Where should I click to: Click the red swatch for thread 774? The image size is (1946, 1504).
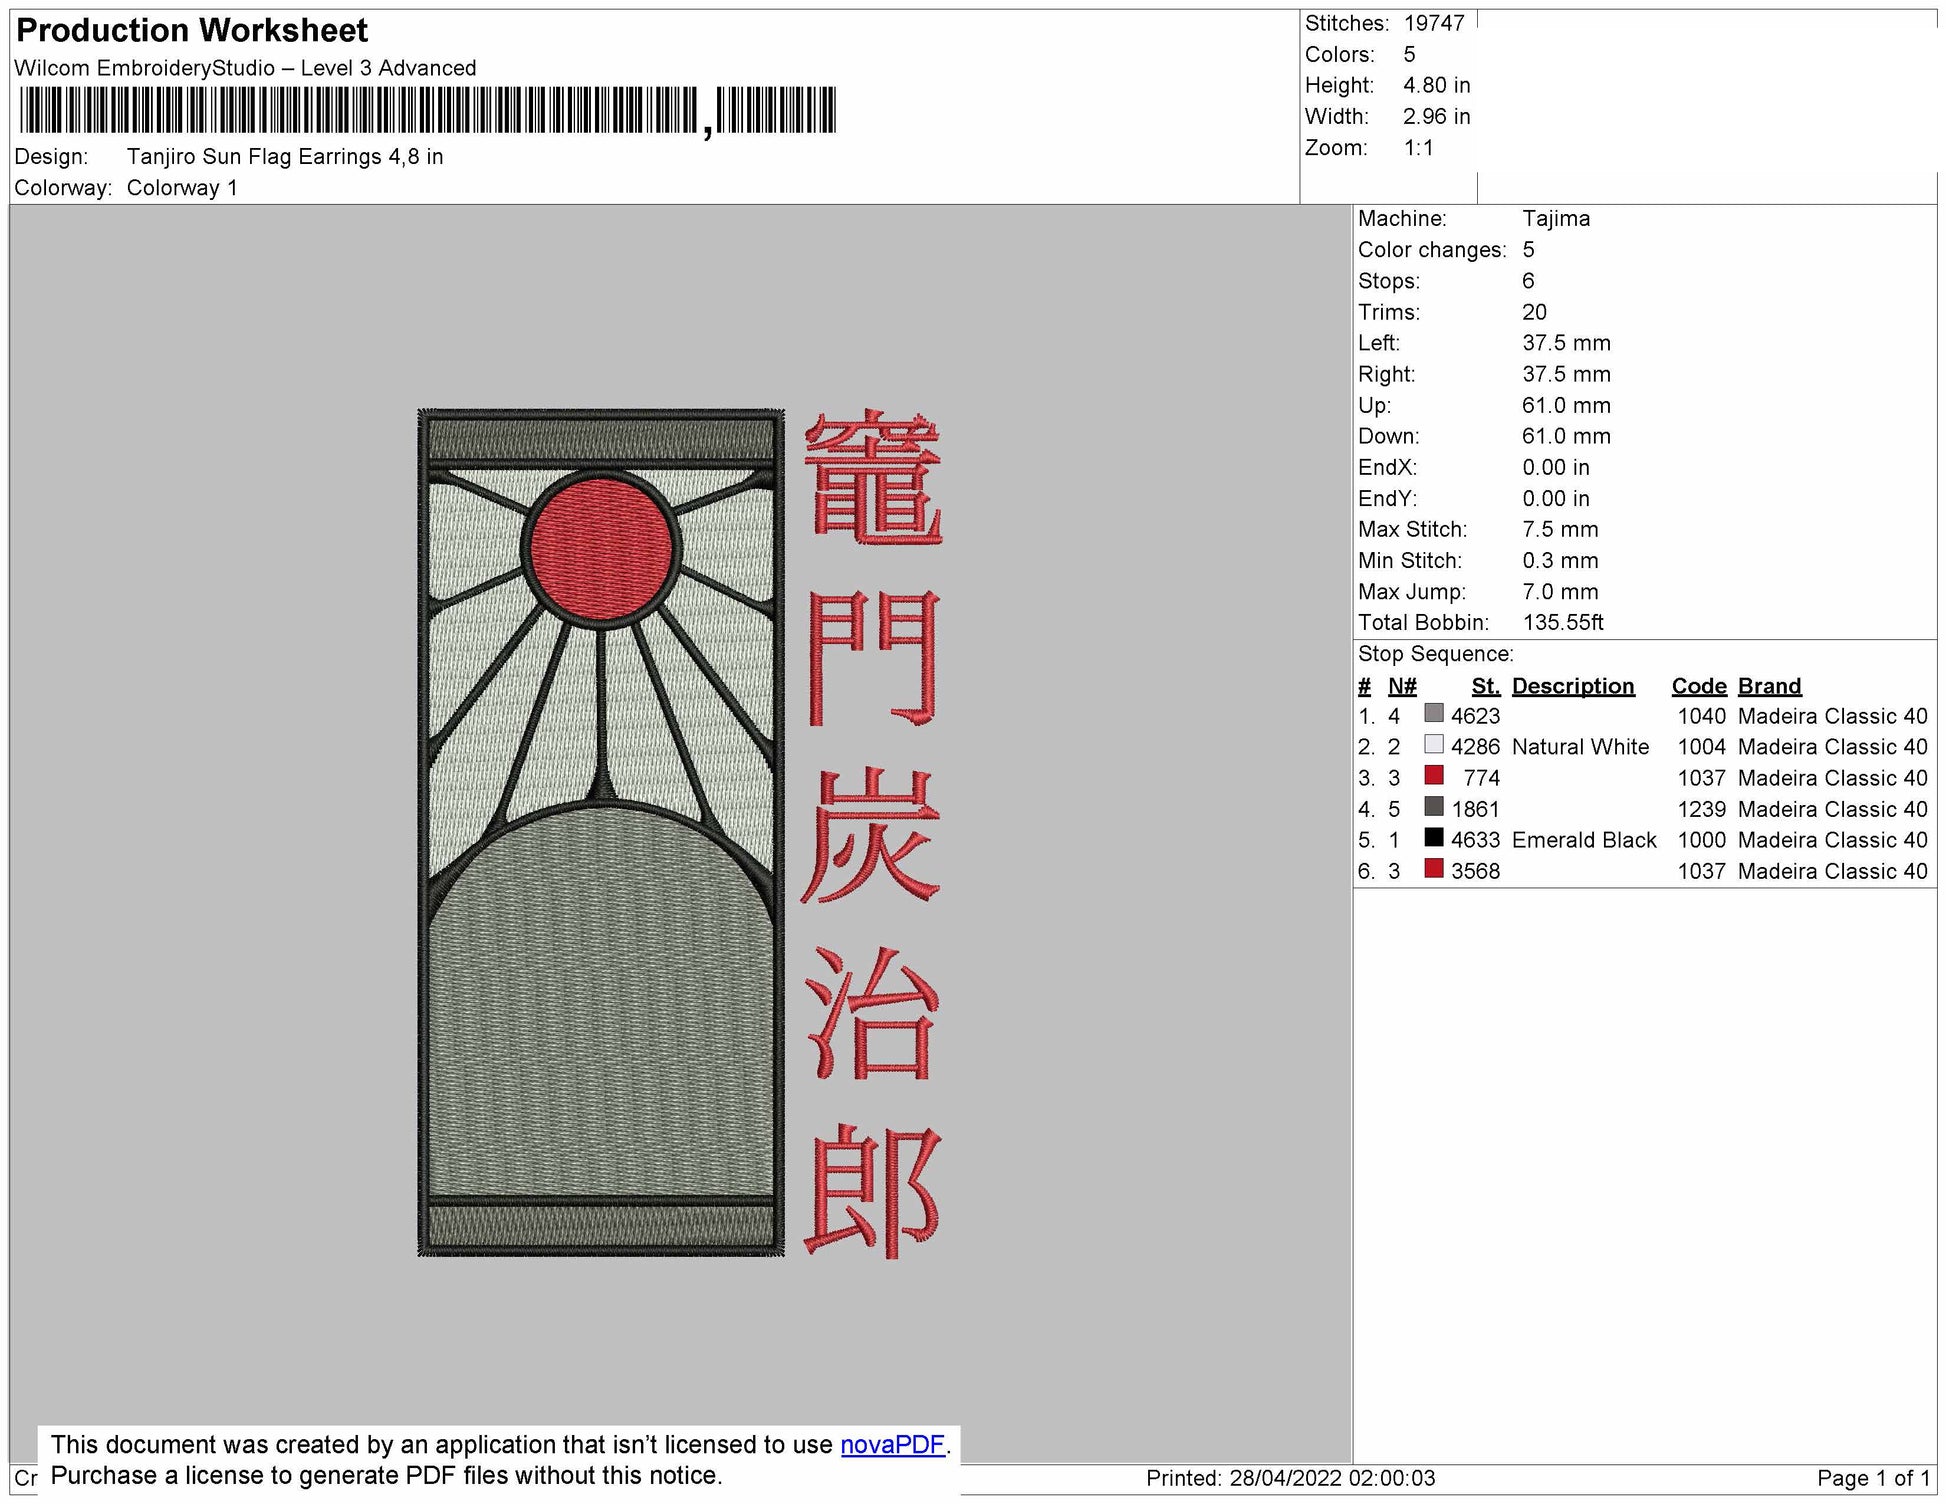coord(1434,775)
